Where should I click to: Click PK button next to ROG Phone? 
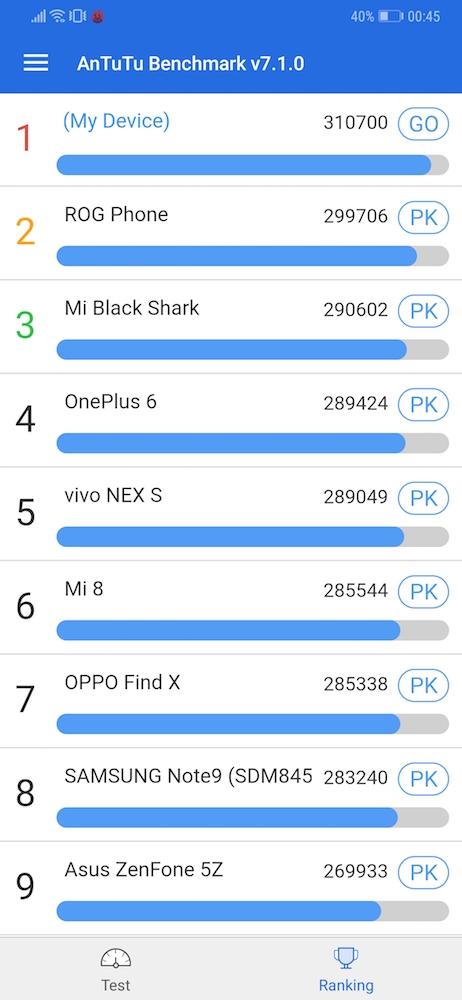click(x=424, y=217)
